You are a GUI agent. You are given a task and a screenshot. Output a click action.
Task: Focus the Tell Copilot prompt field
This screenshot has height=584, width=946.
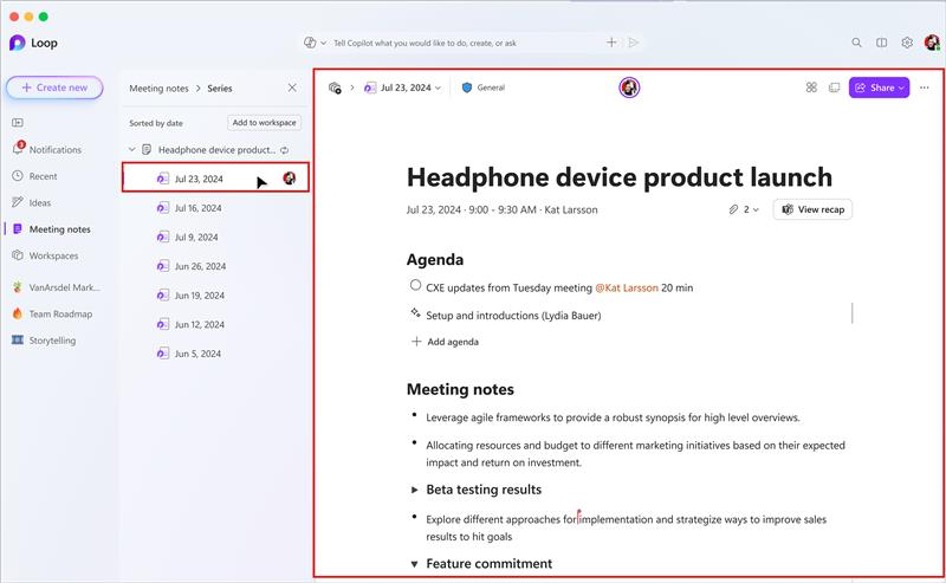pyautogui.click(x=425, y=43)
